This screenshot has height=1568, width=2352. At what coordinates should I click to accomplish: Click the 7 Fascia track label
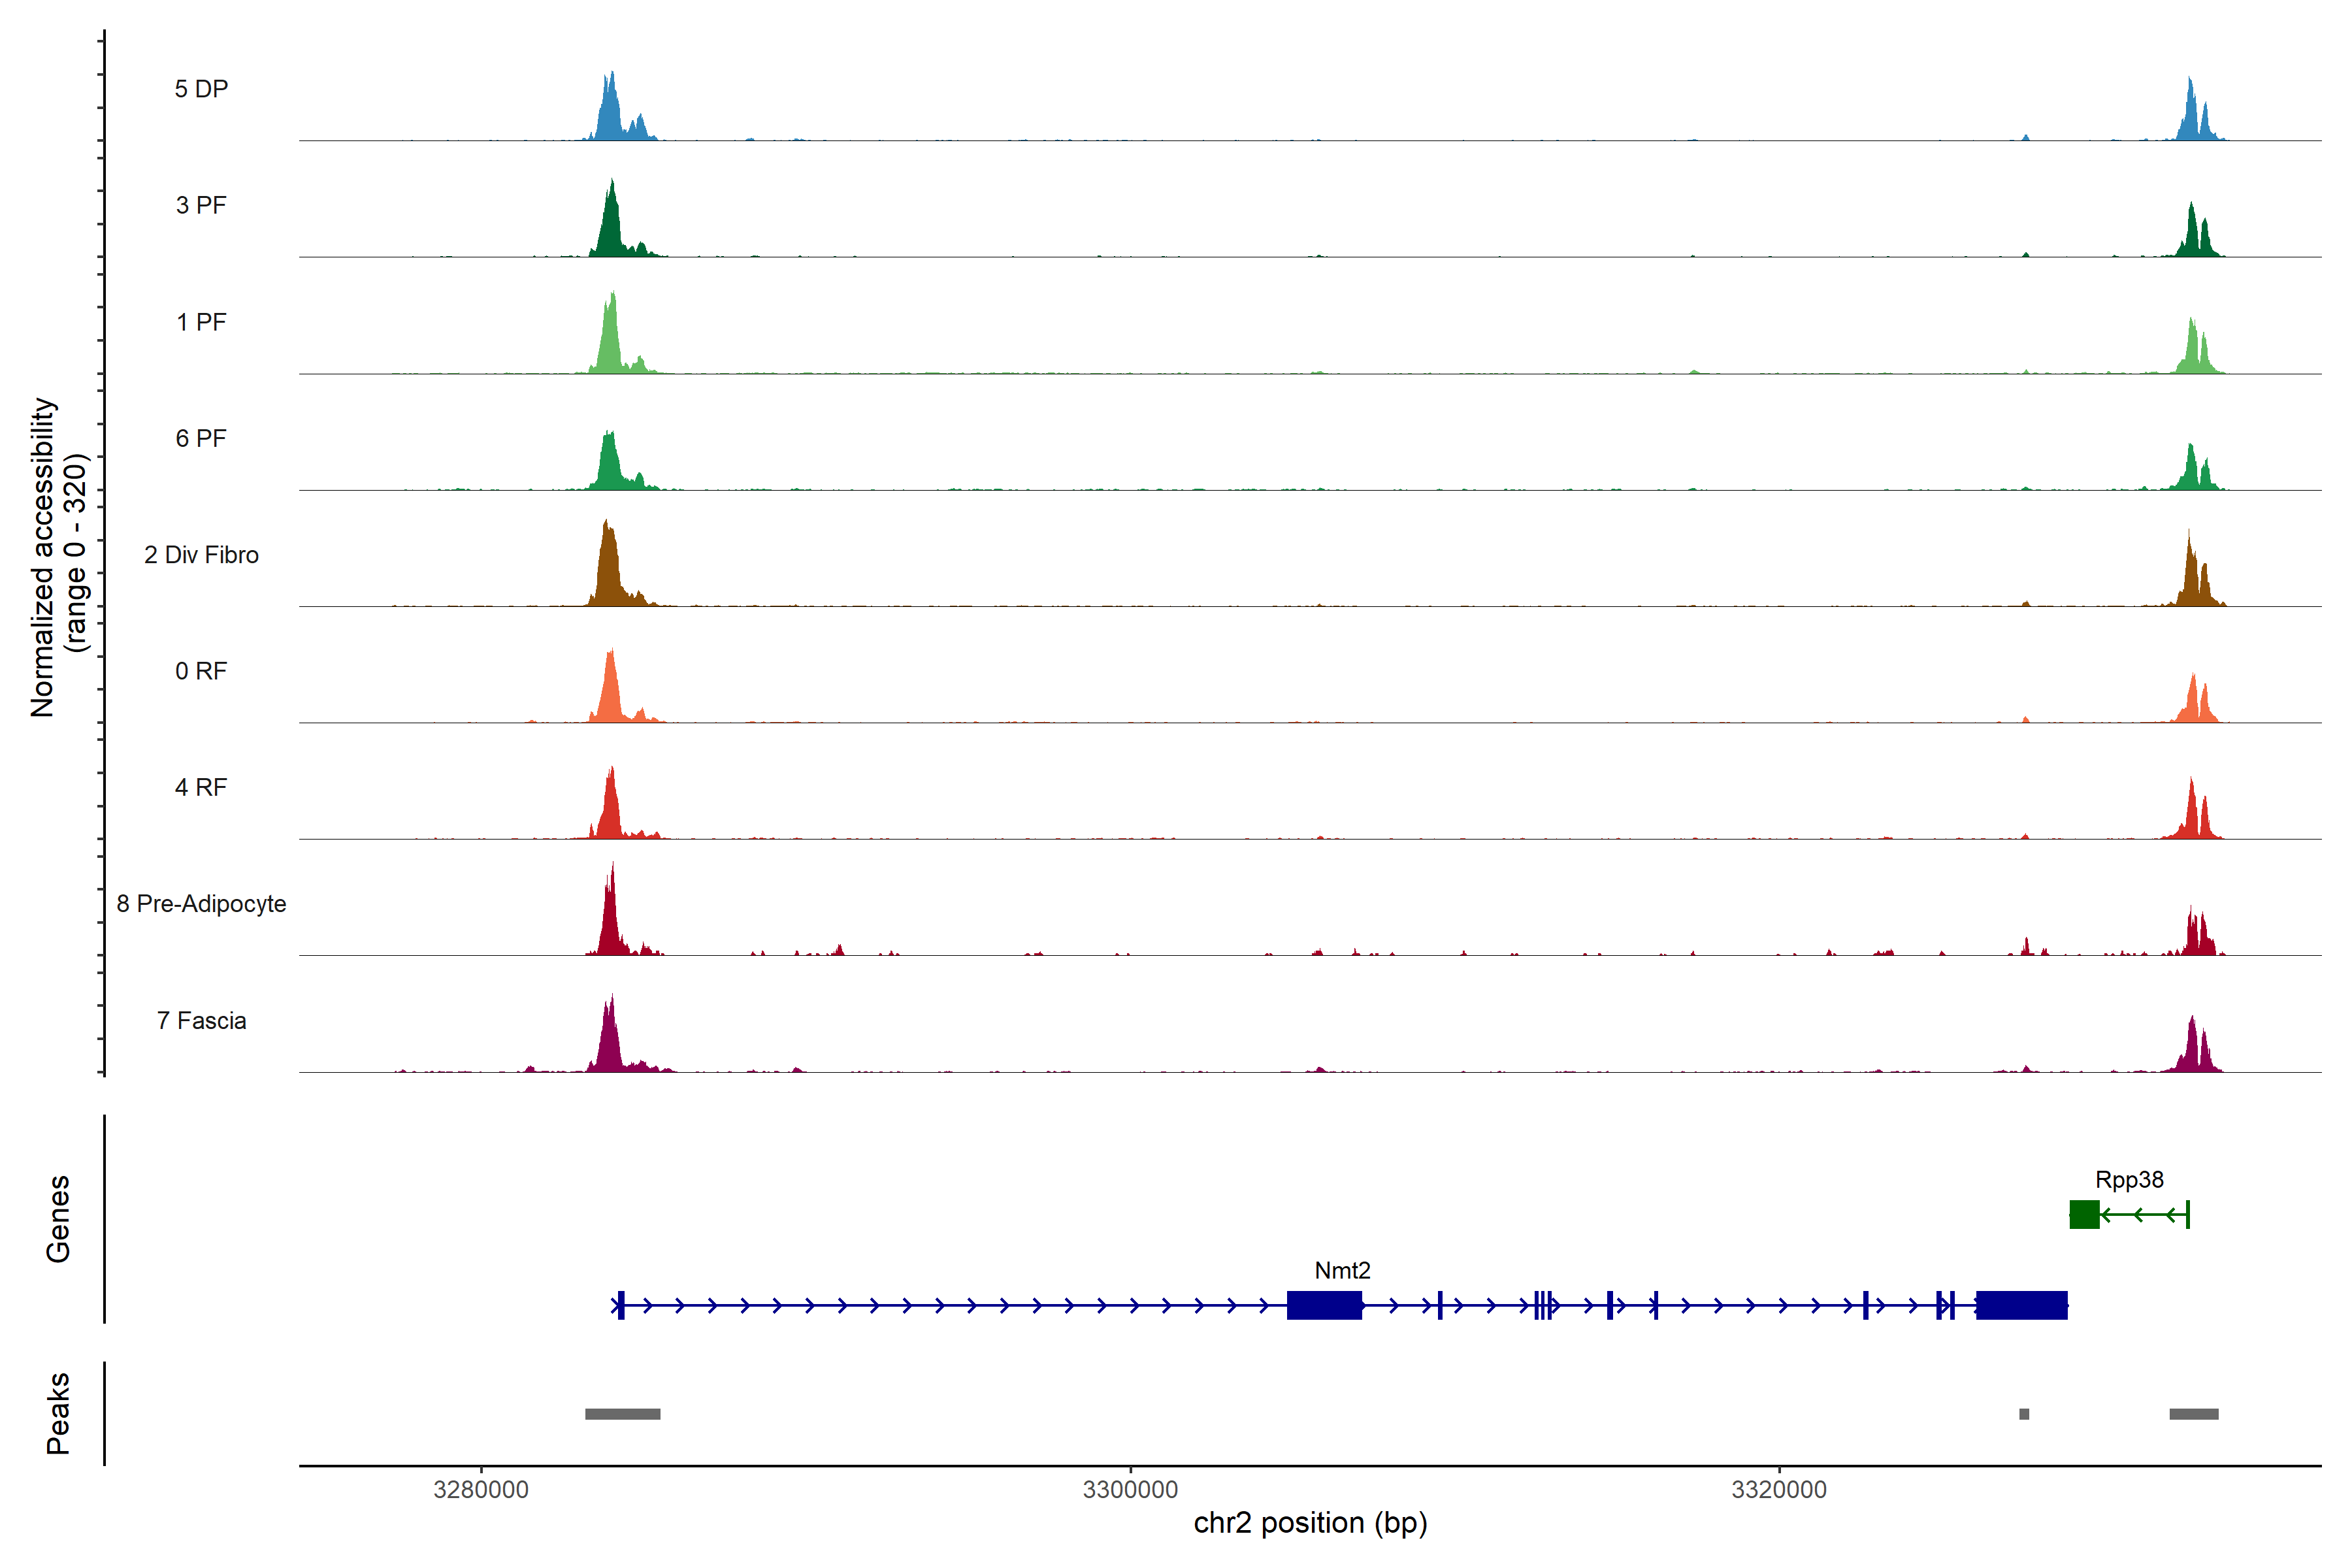pyautogui.click(x=201, y=1020)
